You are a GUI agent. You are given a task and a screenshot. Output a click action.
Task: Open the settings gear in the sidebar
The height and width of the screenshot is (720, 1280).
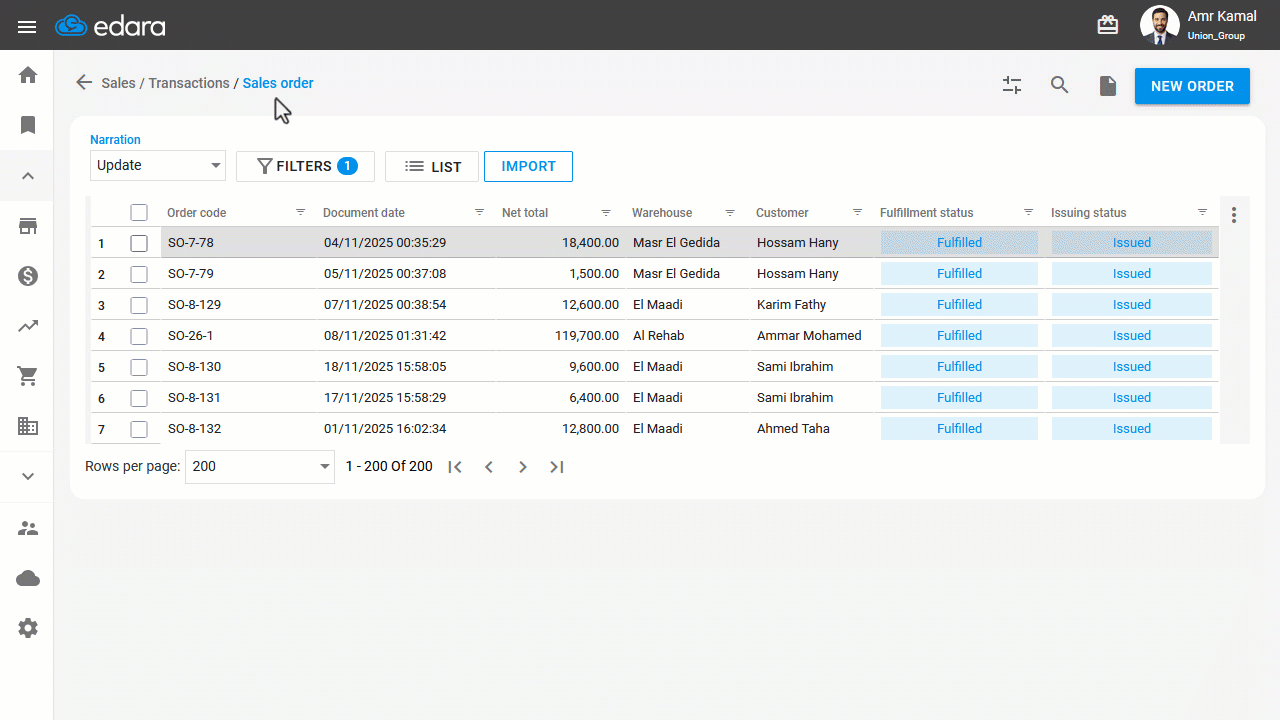28,628
